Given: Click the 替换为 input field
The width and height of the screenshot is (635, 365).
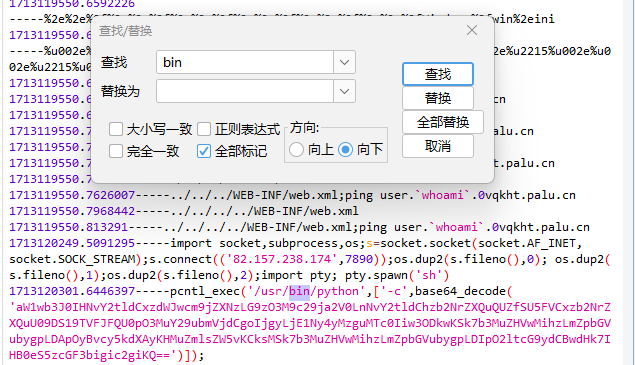Looking at the screenshot, I should [245, 91].
